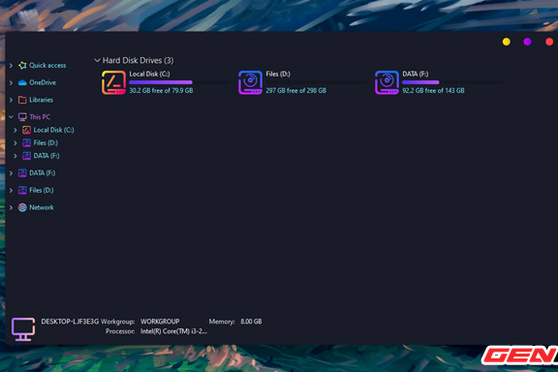The width and height of the screenshot is (558, 372).
Task: Select the Libraries folder icon
Action: 22,100
